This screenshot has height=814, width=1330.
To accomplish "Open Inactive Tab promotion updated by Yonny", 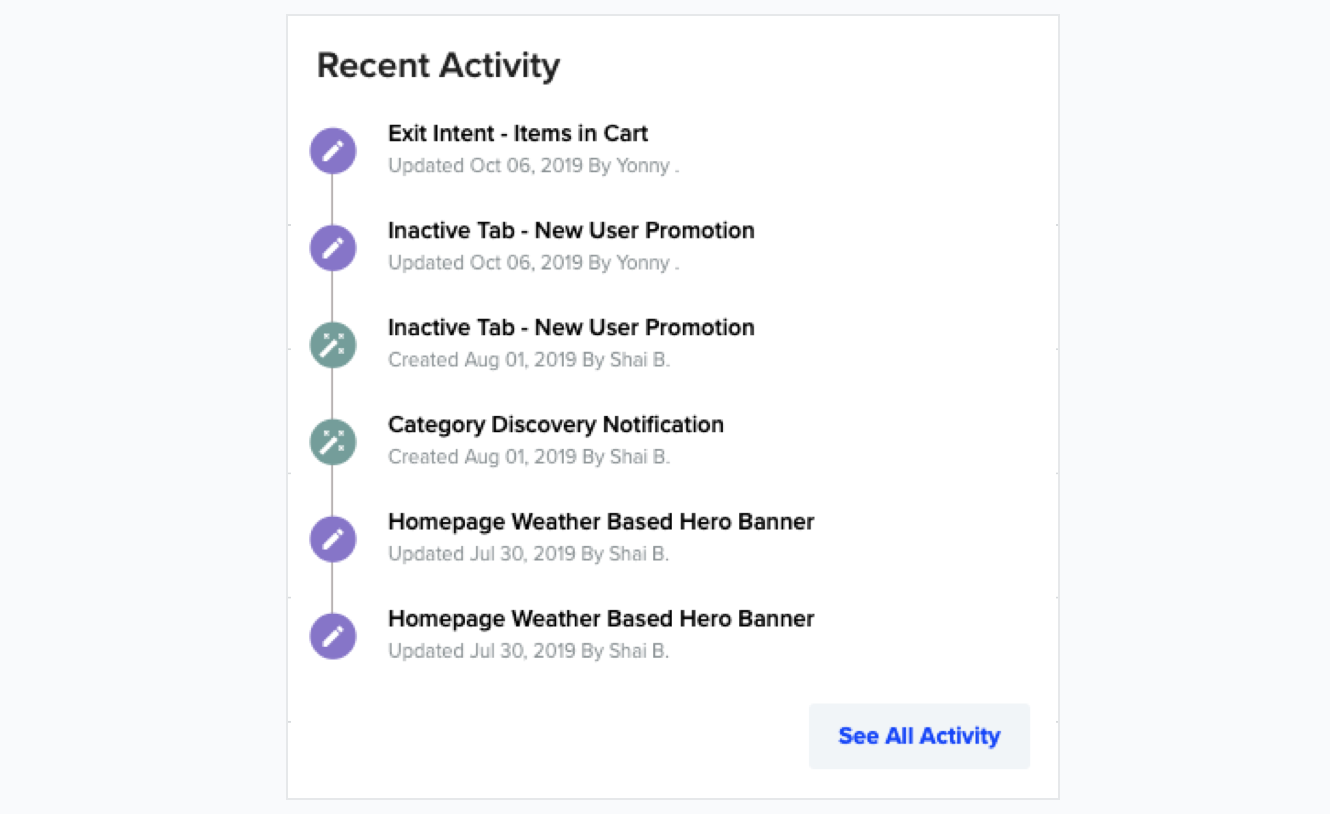I will (x=571, y=230).
